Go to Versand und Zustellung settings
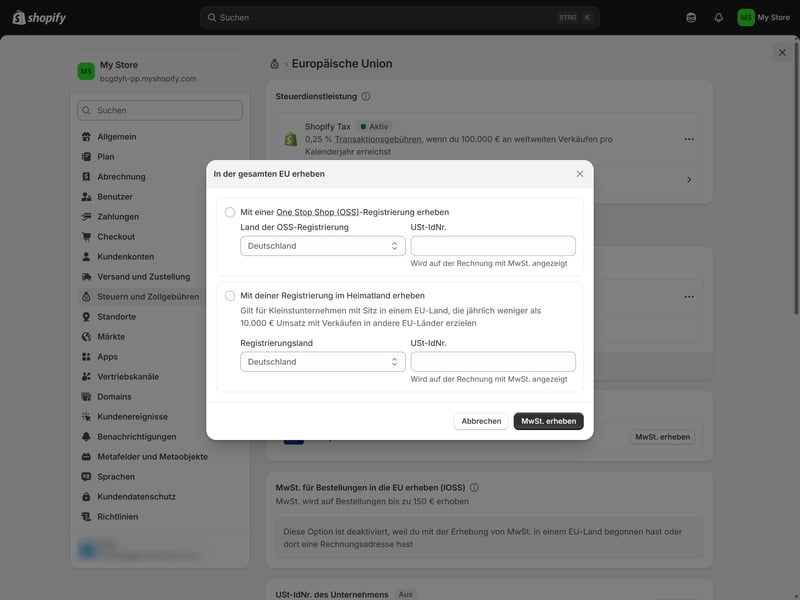 click(143, 277)
